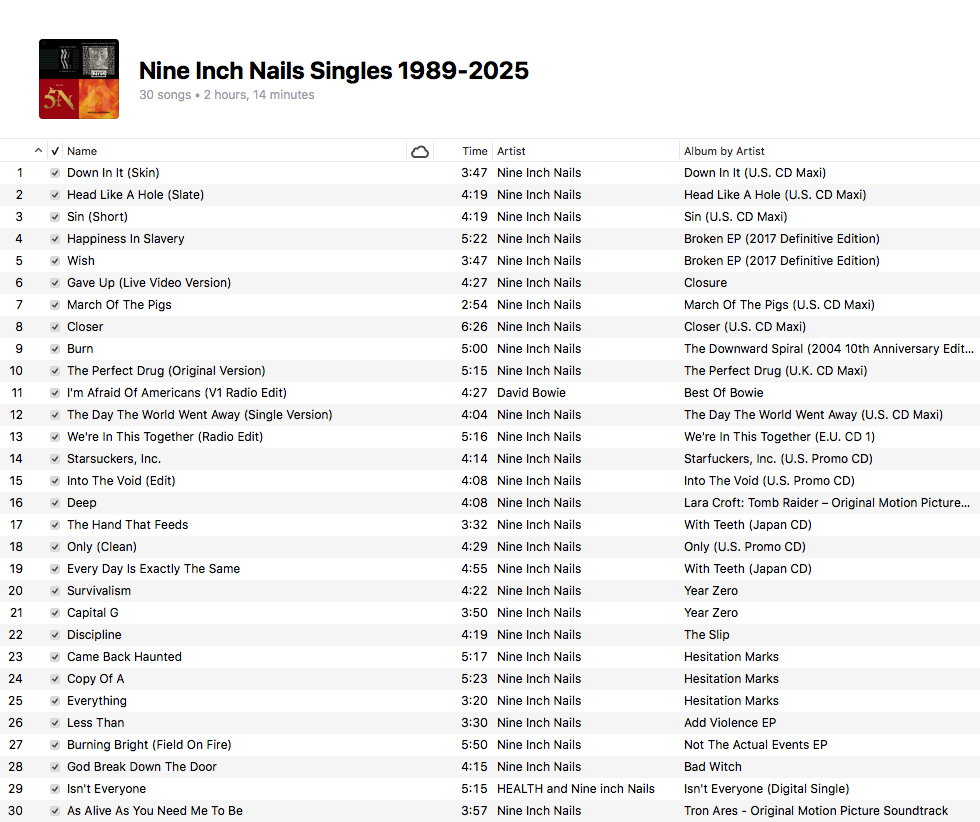The width and height of the screenshot is (980, 822).
Task: Click HEALTH and Nine inch Nails artist
Action: click(575, 789)
